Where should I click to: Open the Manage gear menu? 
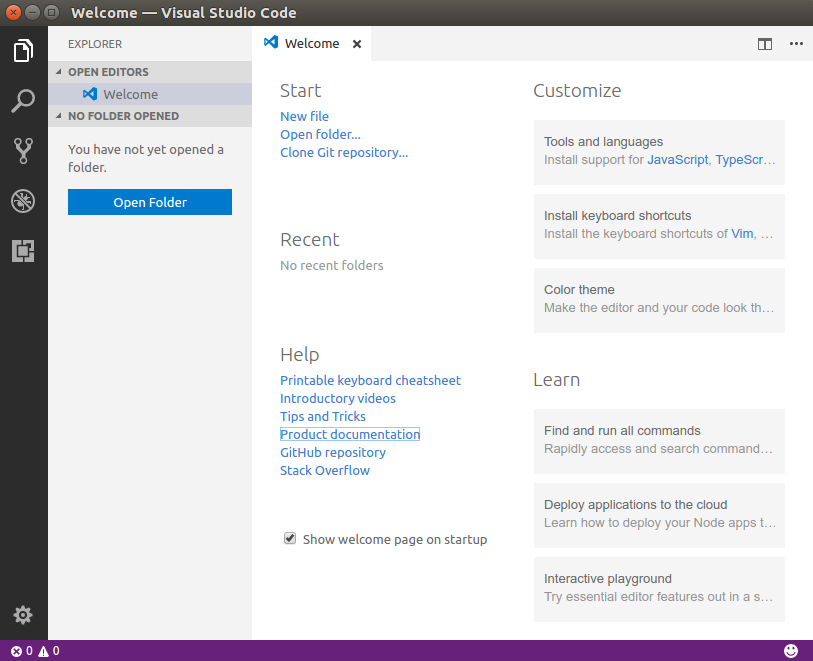coord(23,615)
